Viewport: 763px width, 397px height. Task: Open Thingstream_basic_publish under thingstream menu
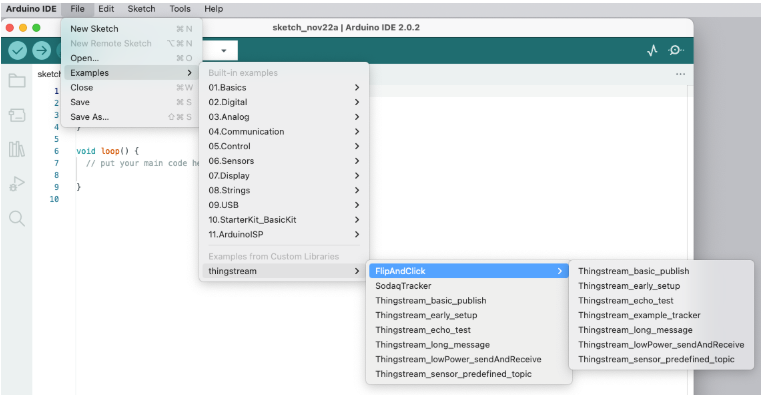[x=469, y=301]
